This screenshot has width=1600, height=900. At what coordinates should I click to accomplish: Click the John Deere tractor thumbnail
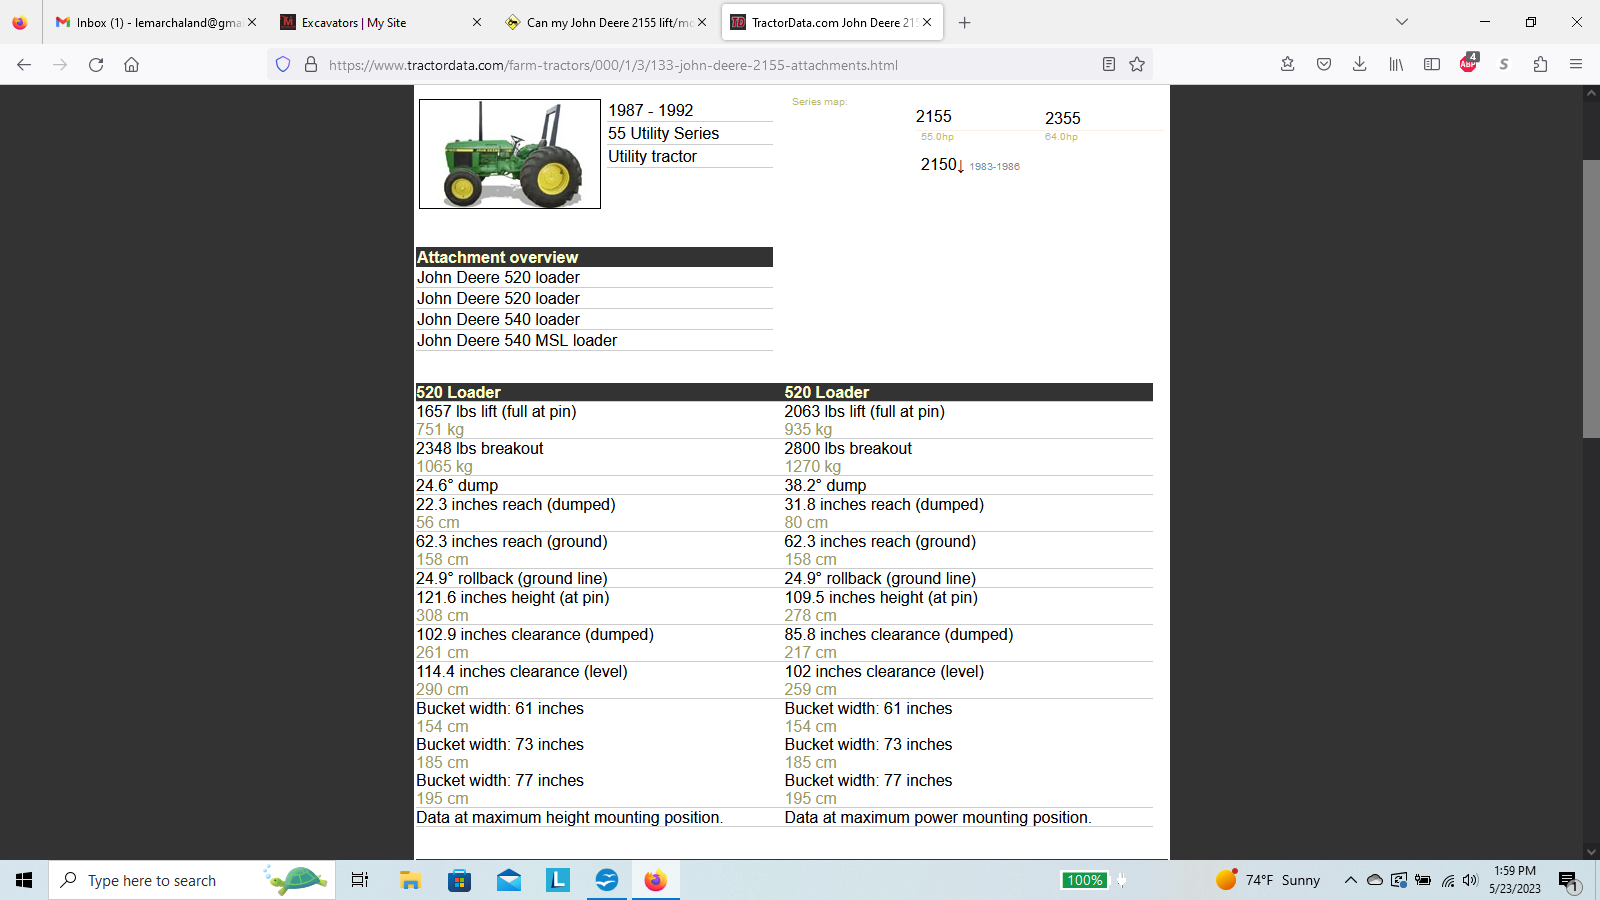click(x=510, y=154)
